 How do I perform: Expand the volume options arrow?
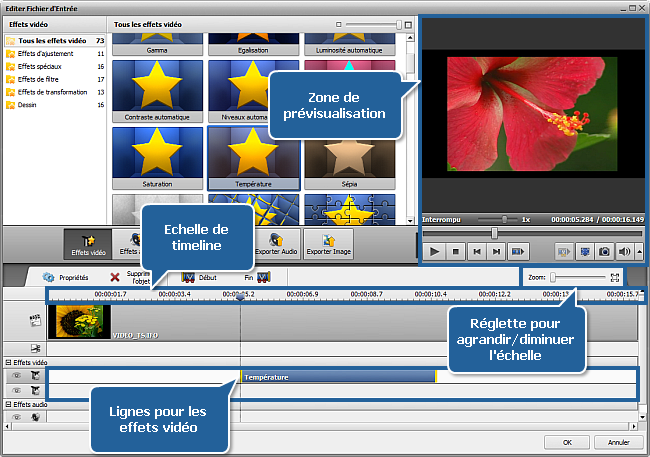tap(639, 252)
